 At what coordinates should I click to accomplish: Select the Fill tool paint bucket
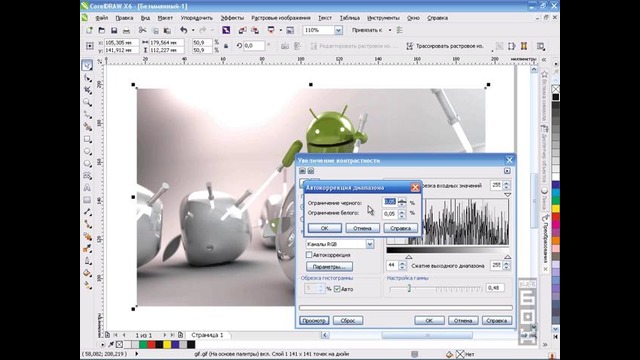coord(87,273)
